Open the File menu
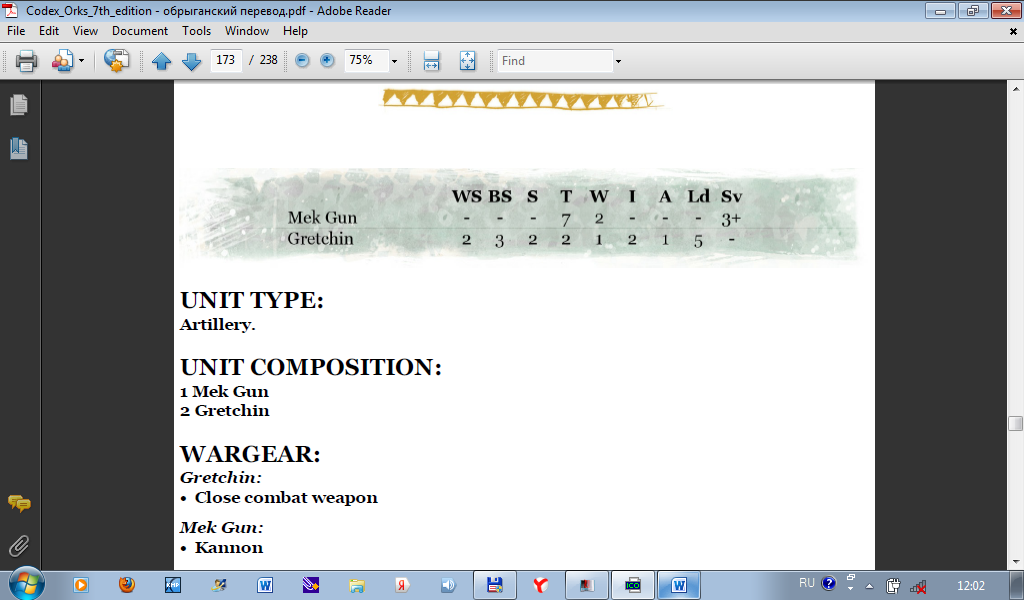1024x600 pixels. coord(16,31)
